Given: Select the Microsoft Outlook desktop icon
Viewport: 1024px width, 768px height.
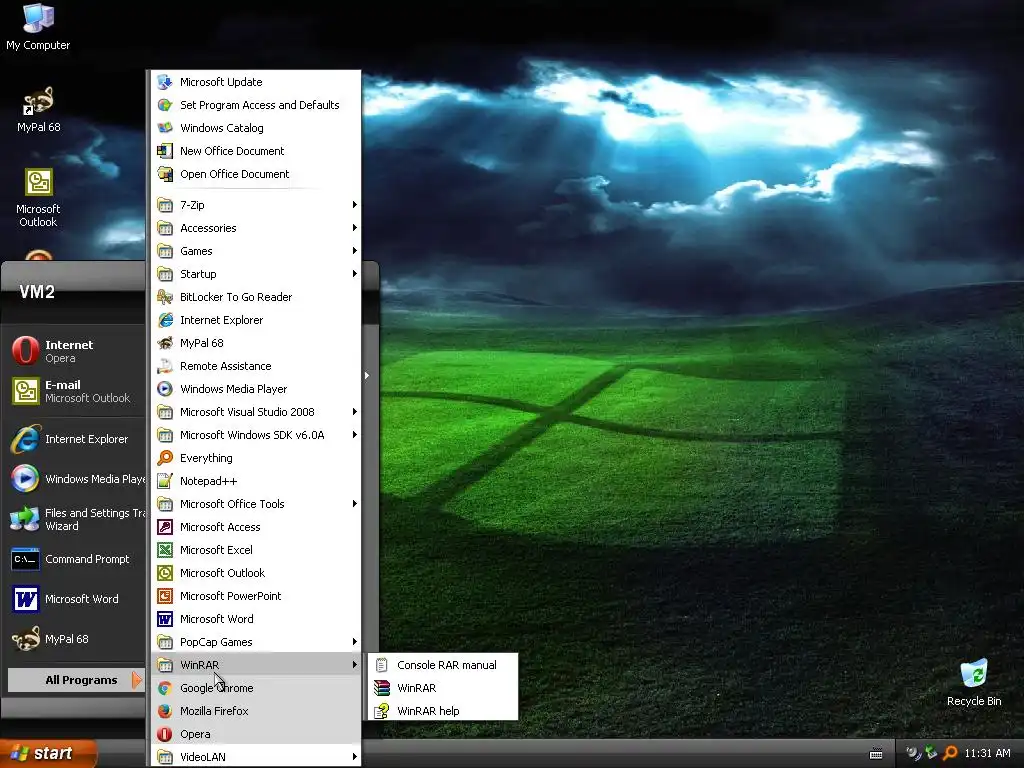Looking at the screenshot, I should [38, 197].
